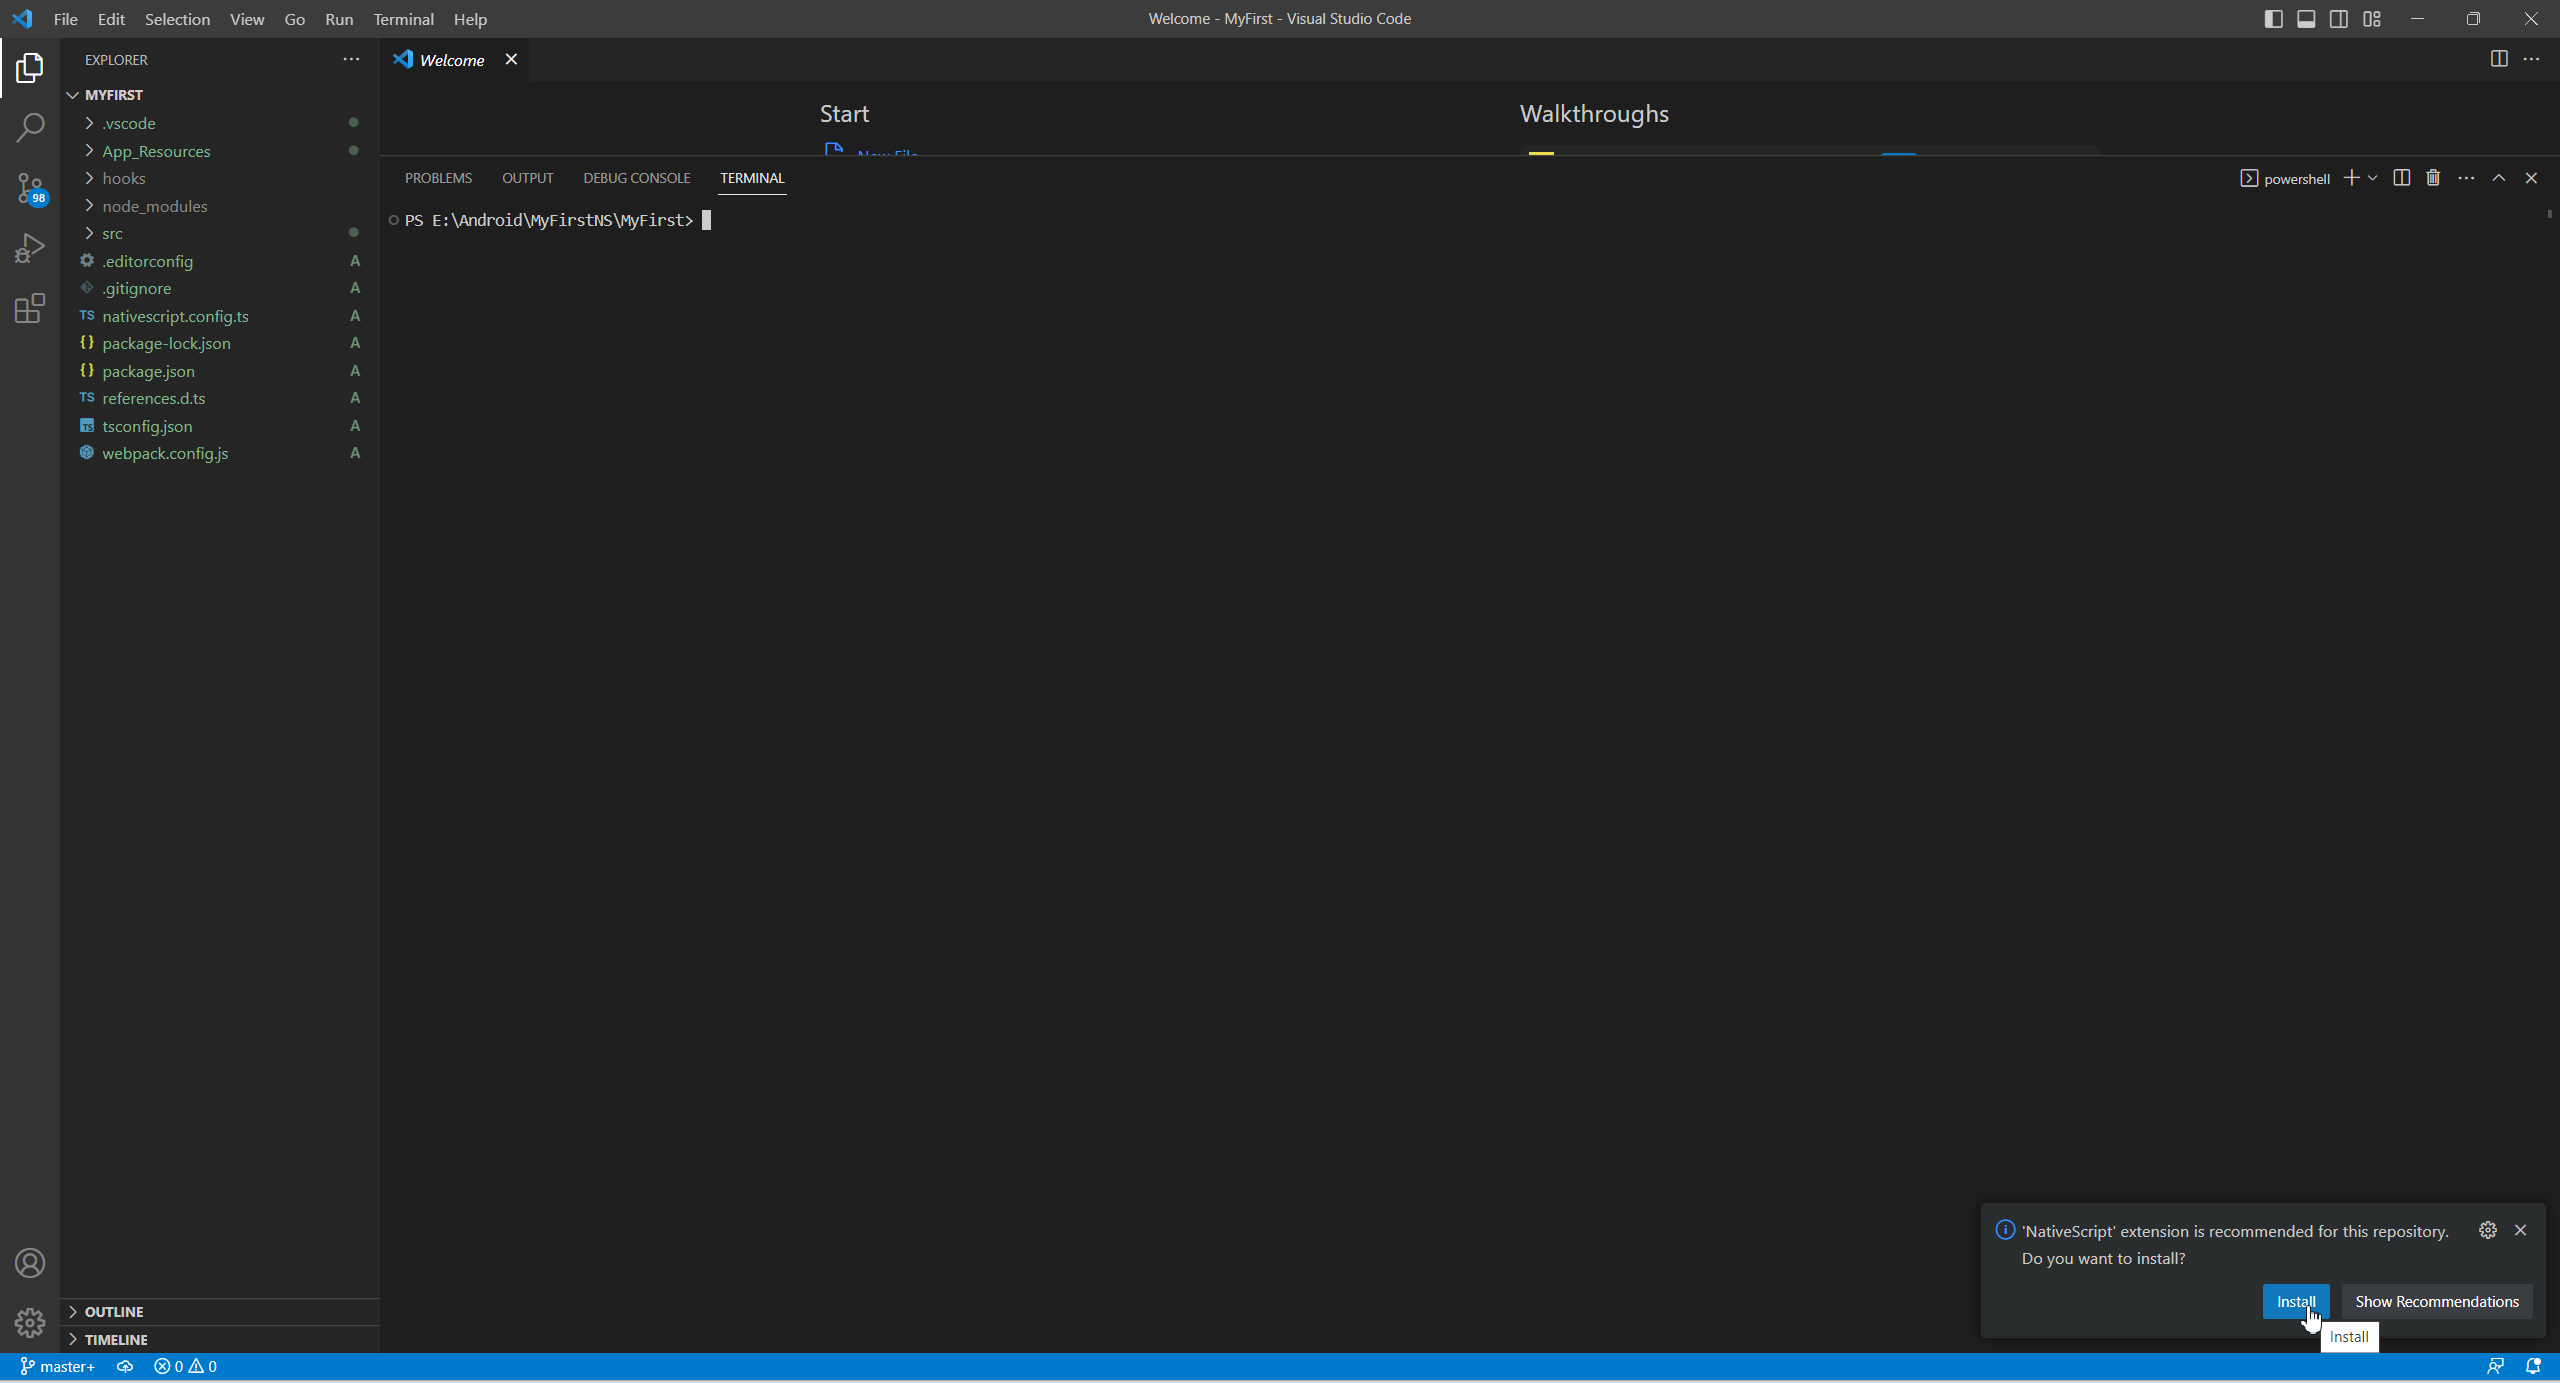Install the recommended NativeScript extension

point(2295,1301)
